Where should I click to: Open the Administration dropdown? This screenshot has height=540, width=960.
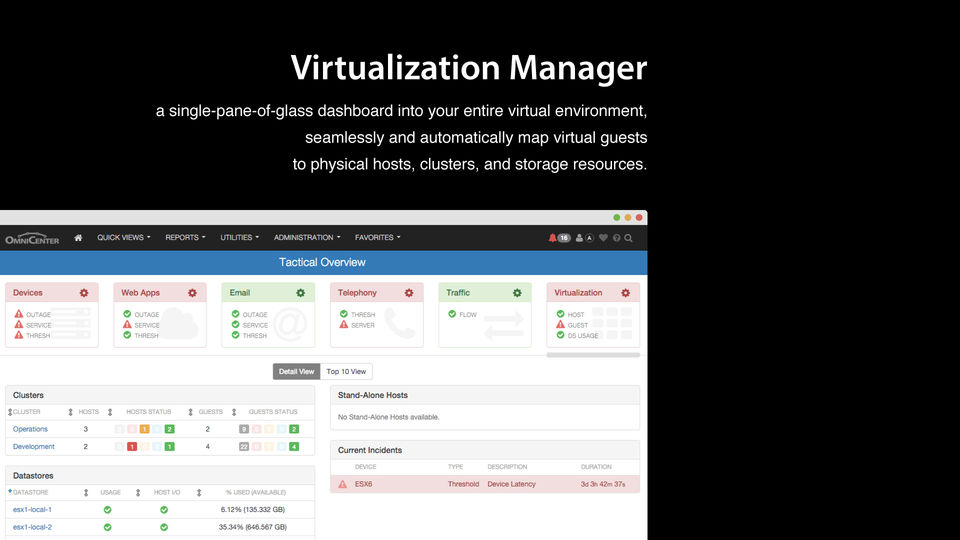(307, 238)
